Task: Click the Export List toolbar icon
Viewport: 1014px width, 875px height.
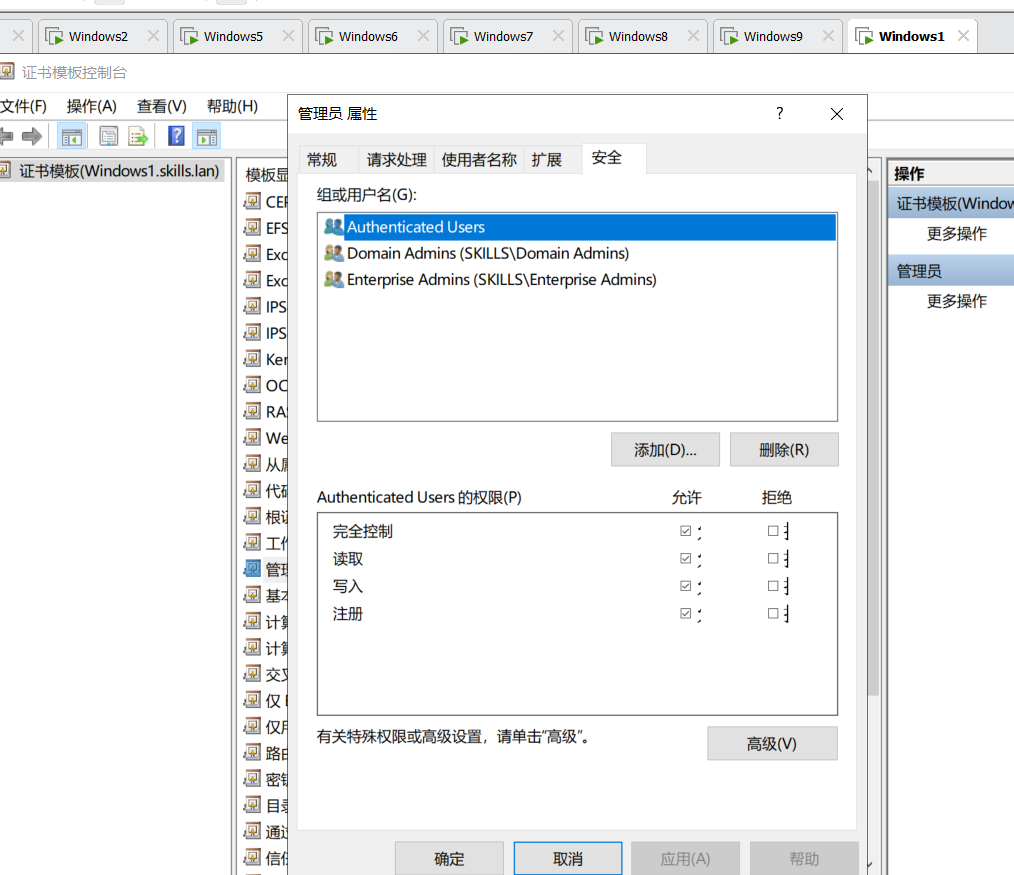Action: pyautogui.click(x=138, y=137)
